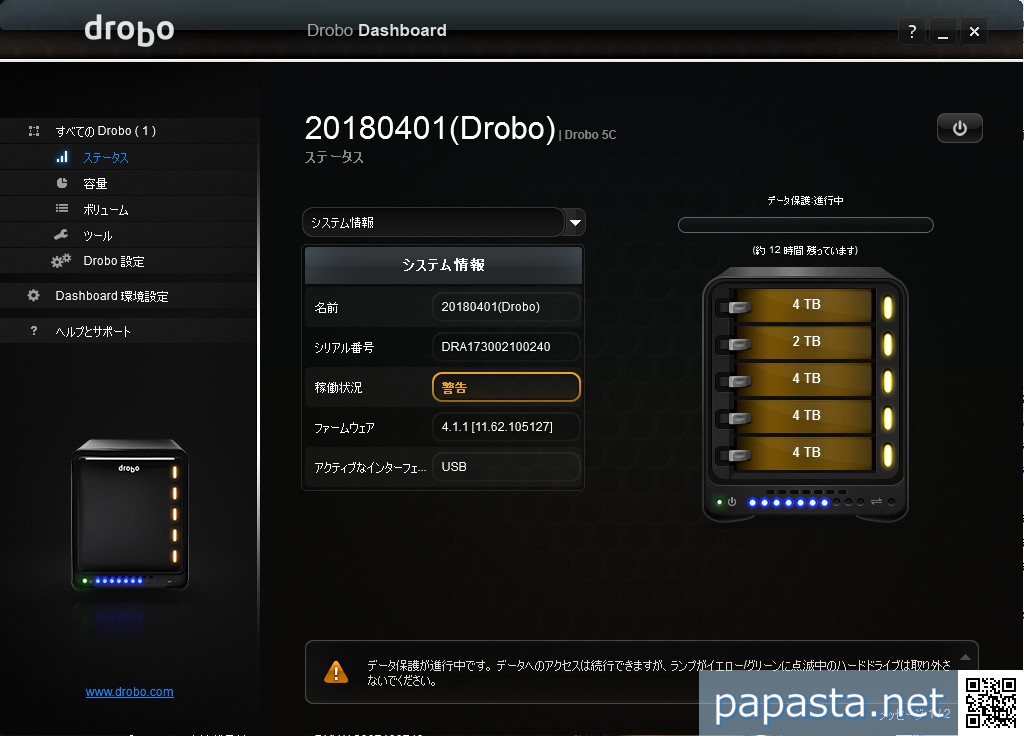Click the serial number DRA173002100240 field
1024x736 pixels.
[506, 347]
